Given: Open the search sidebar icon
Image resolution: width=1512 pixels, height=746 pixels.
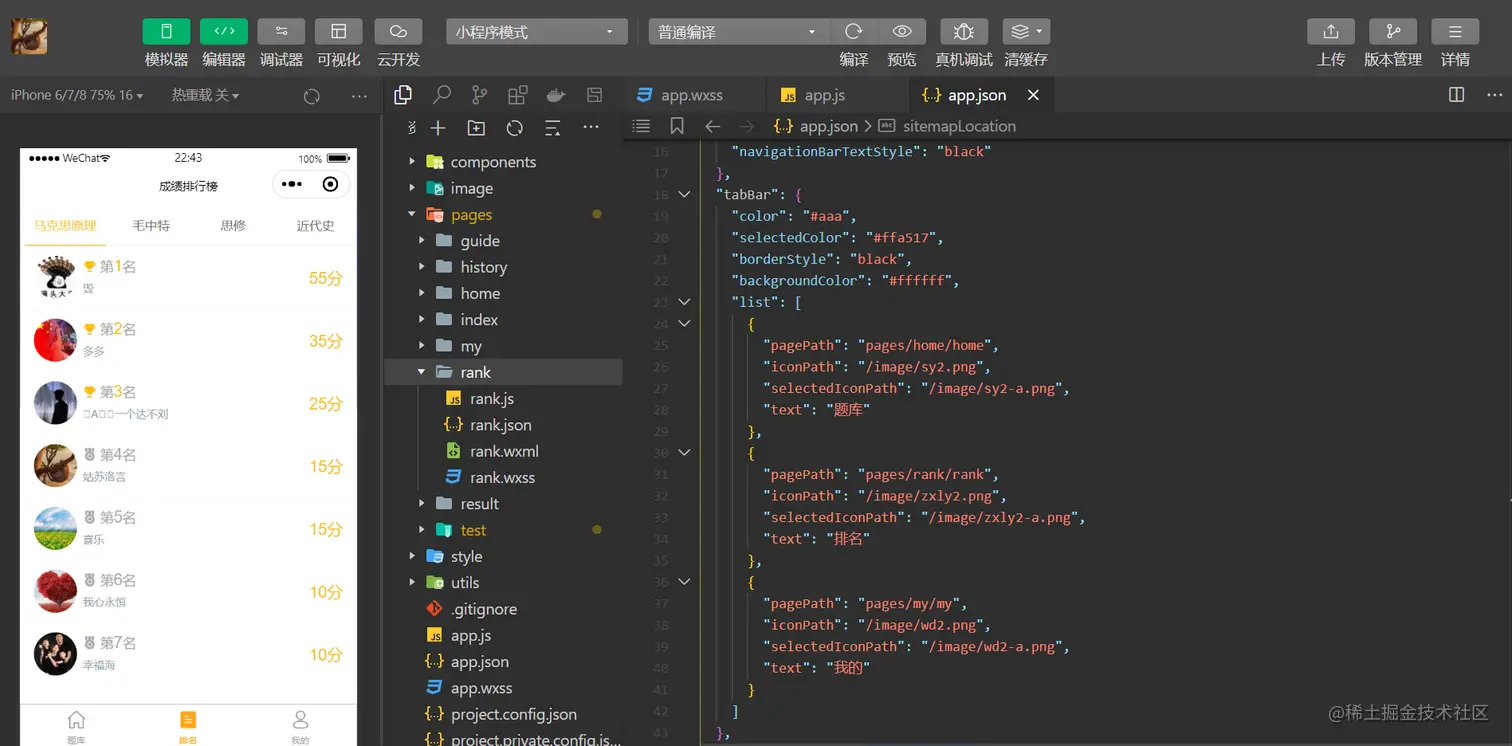Looking at the screenshot, I should (441, 95).
